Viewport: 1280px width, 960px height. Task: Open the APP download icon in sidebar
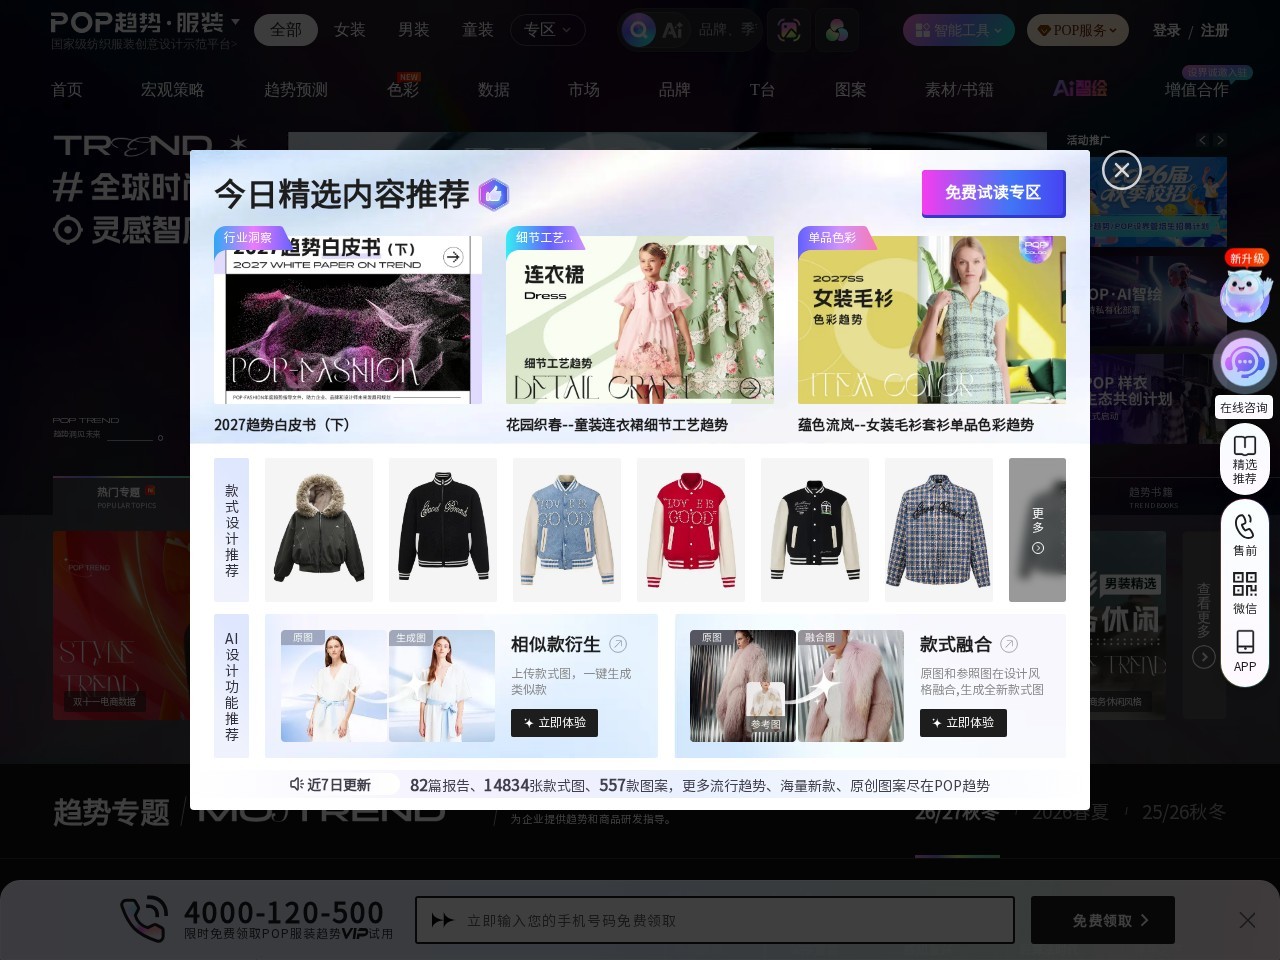1244,643
